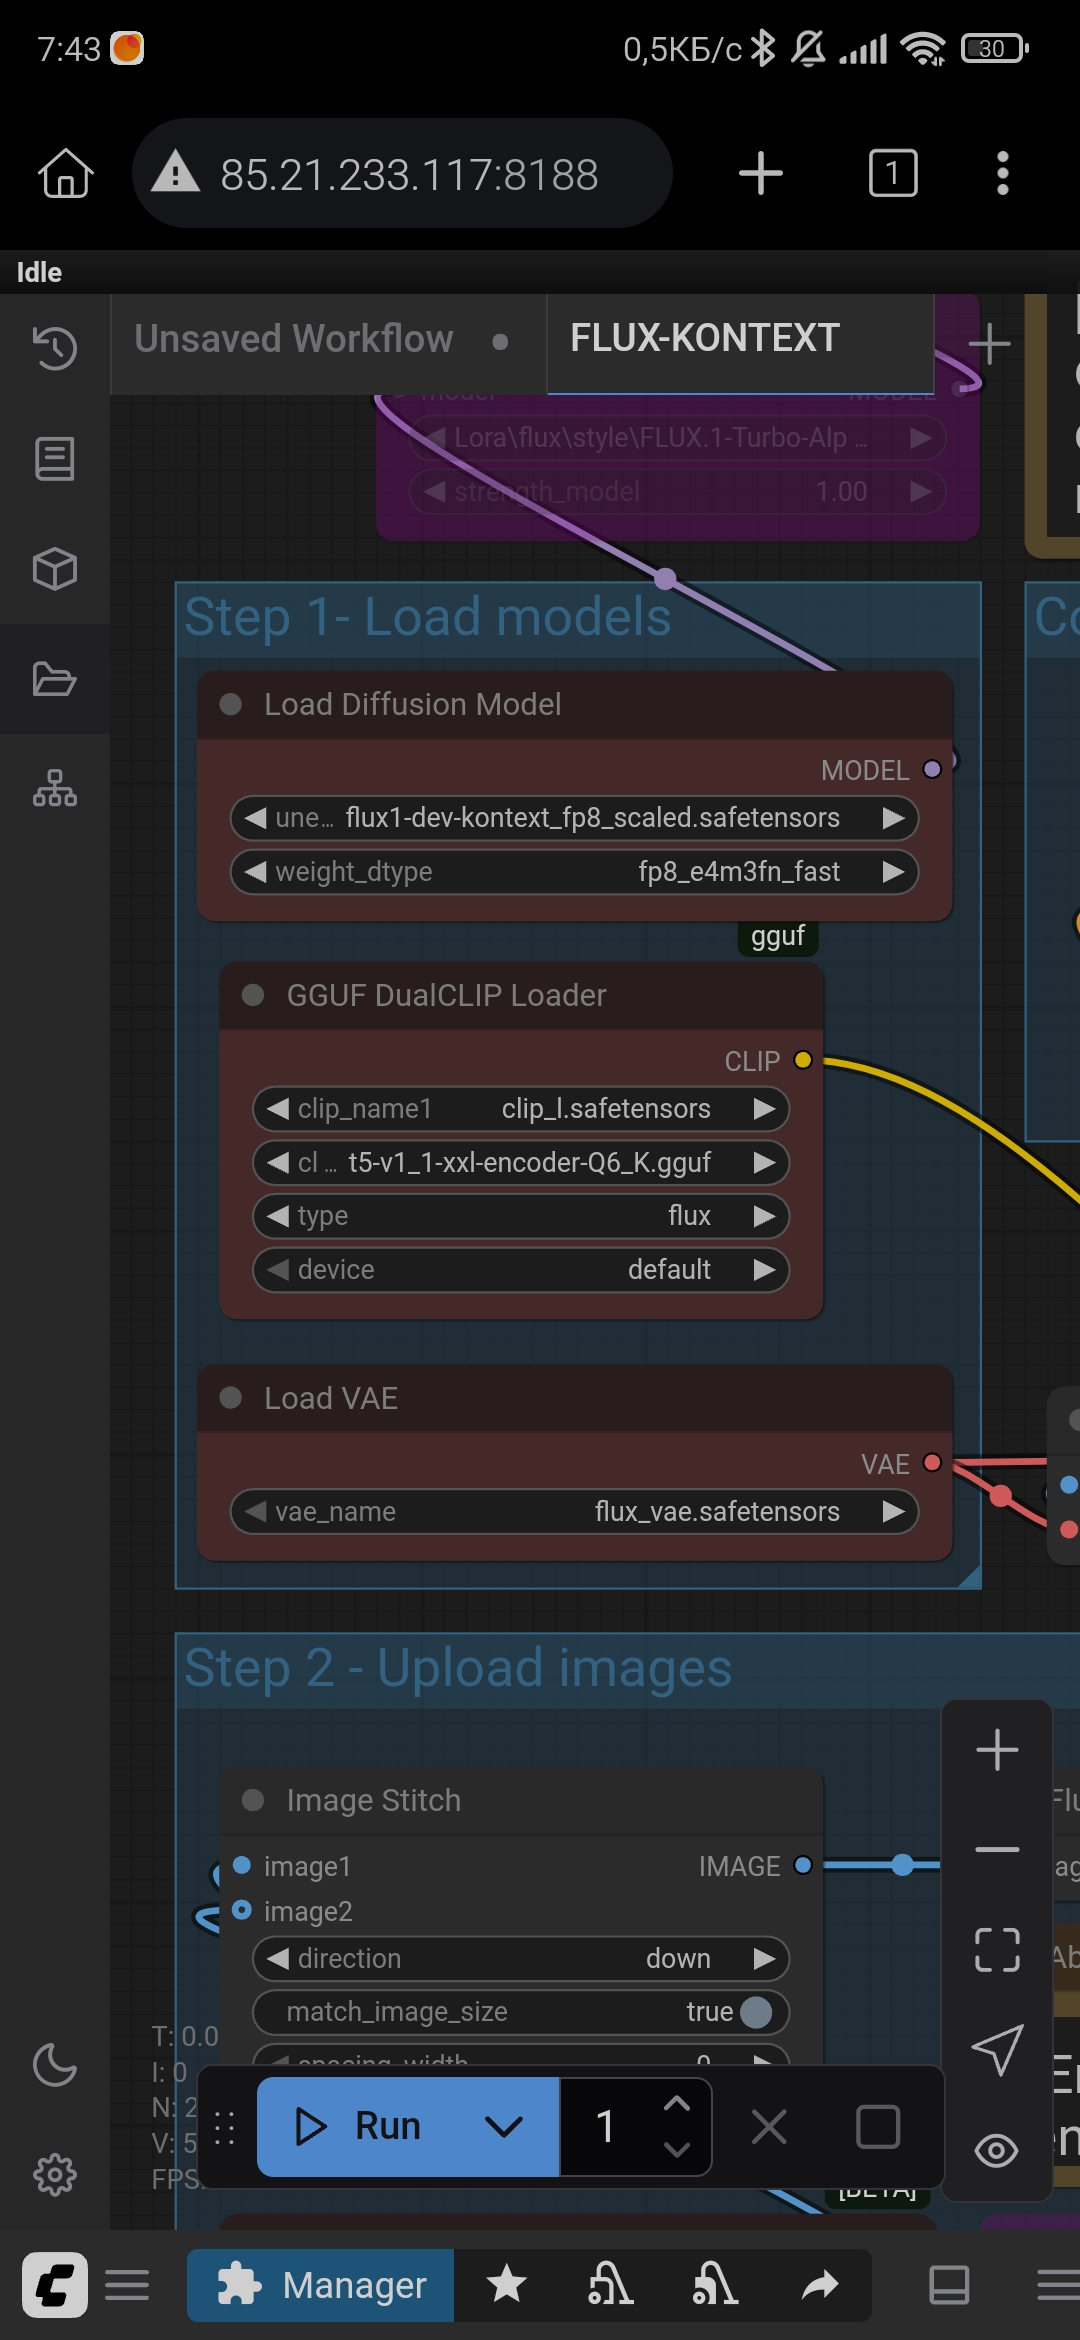
Task: Click the image1 input socket
Action: [242, 1866]
